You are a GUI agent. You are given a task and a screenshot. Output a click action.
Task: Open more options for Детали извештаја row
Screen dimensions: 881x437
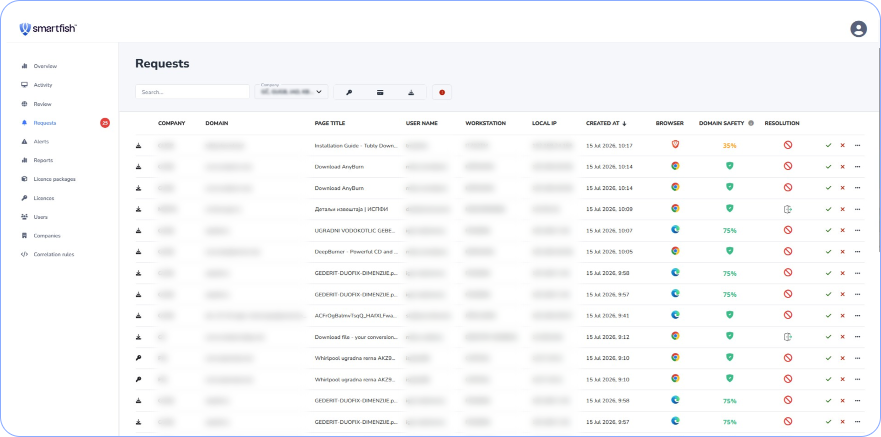tap(857, 209)
